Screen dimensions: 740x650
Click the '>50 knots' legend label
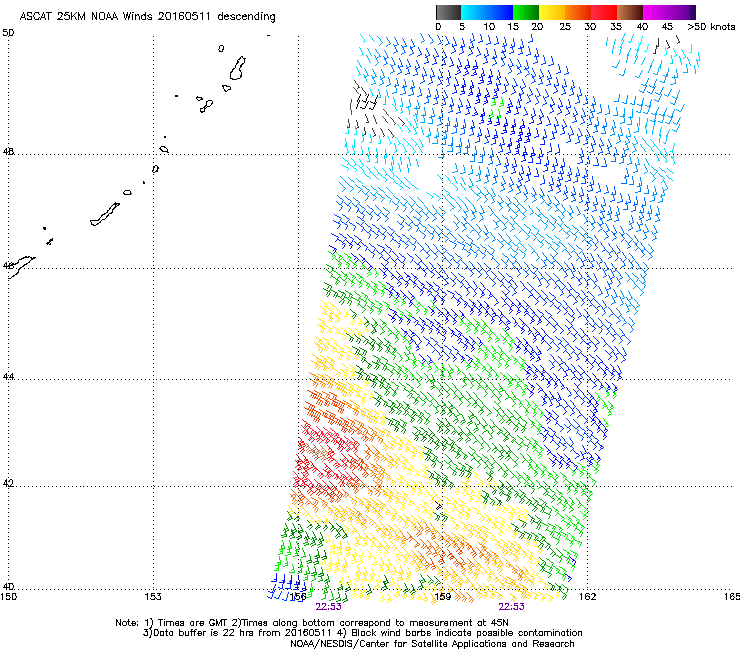(x=711, y=27)
